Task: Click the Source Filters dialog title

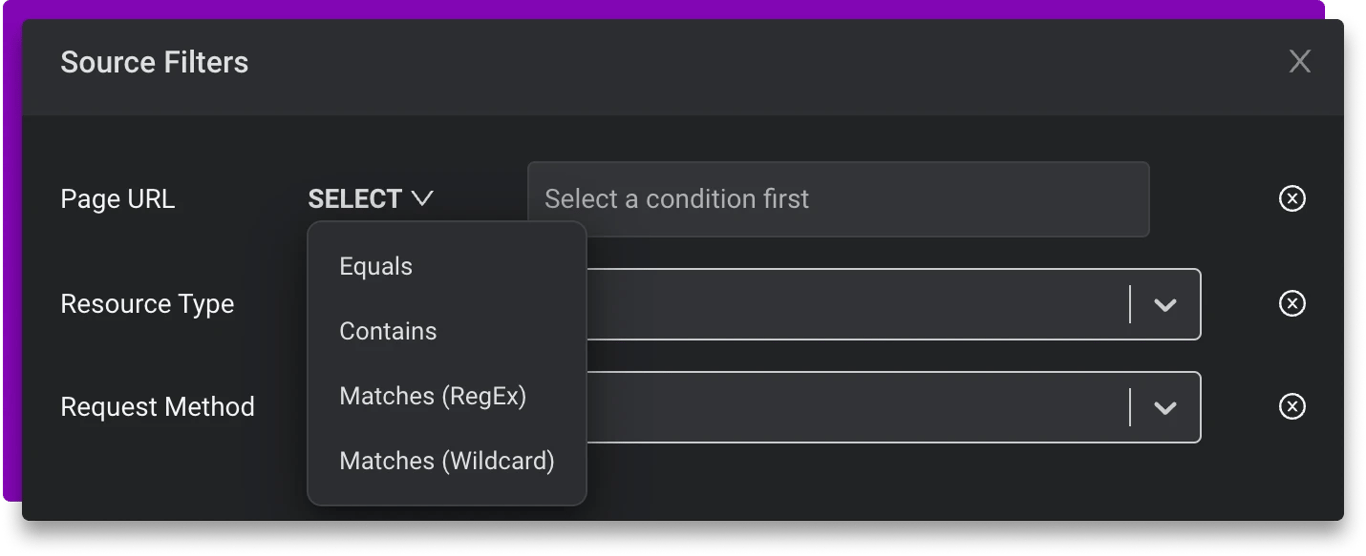Action: 155,62
